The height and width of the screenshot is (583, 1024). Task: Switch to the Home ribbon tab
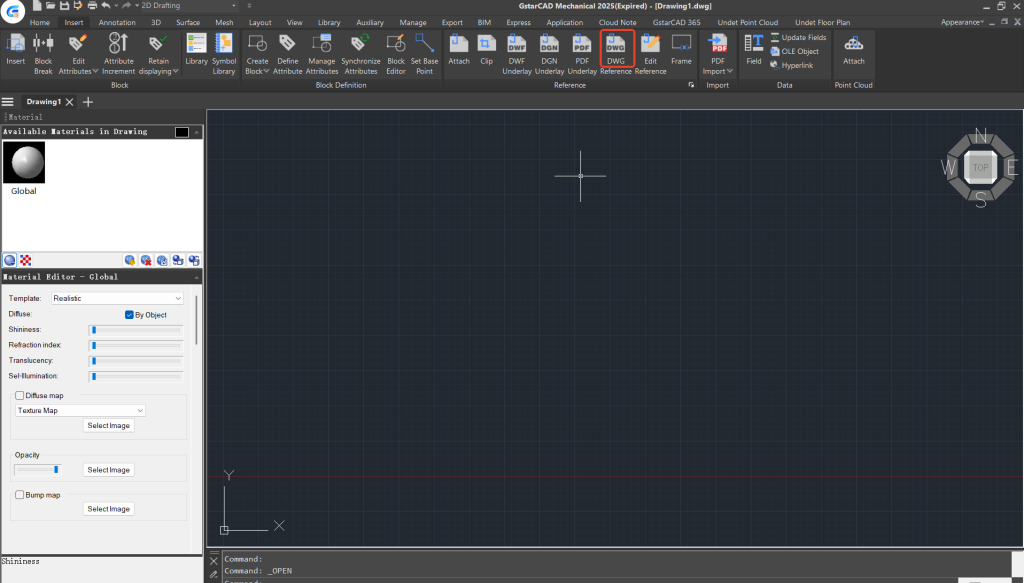coord(39,22)
